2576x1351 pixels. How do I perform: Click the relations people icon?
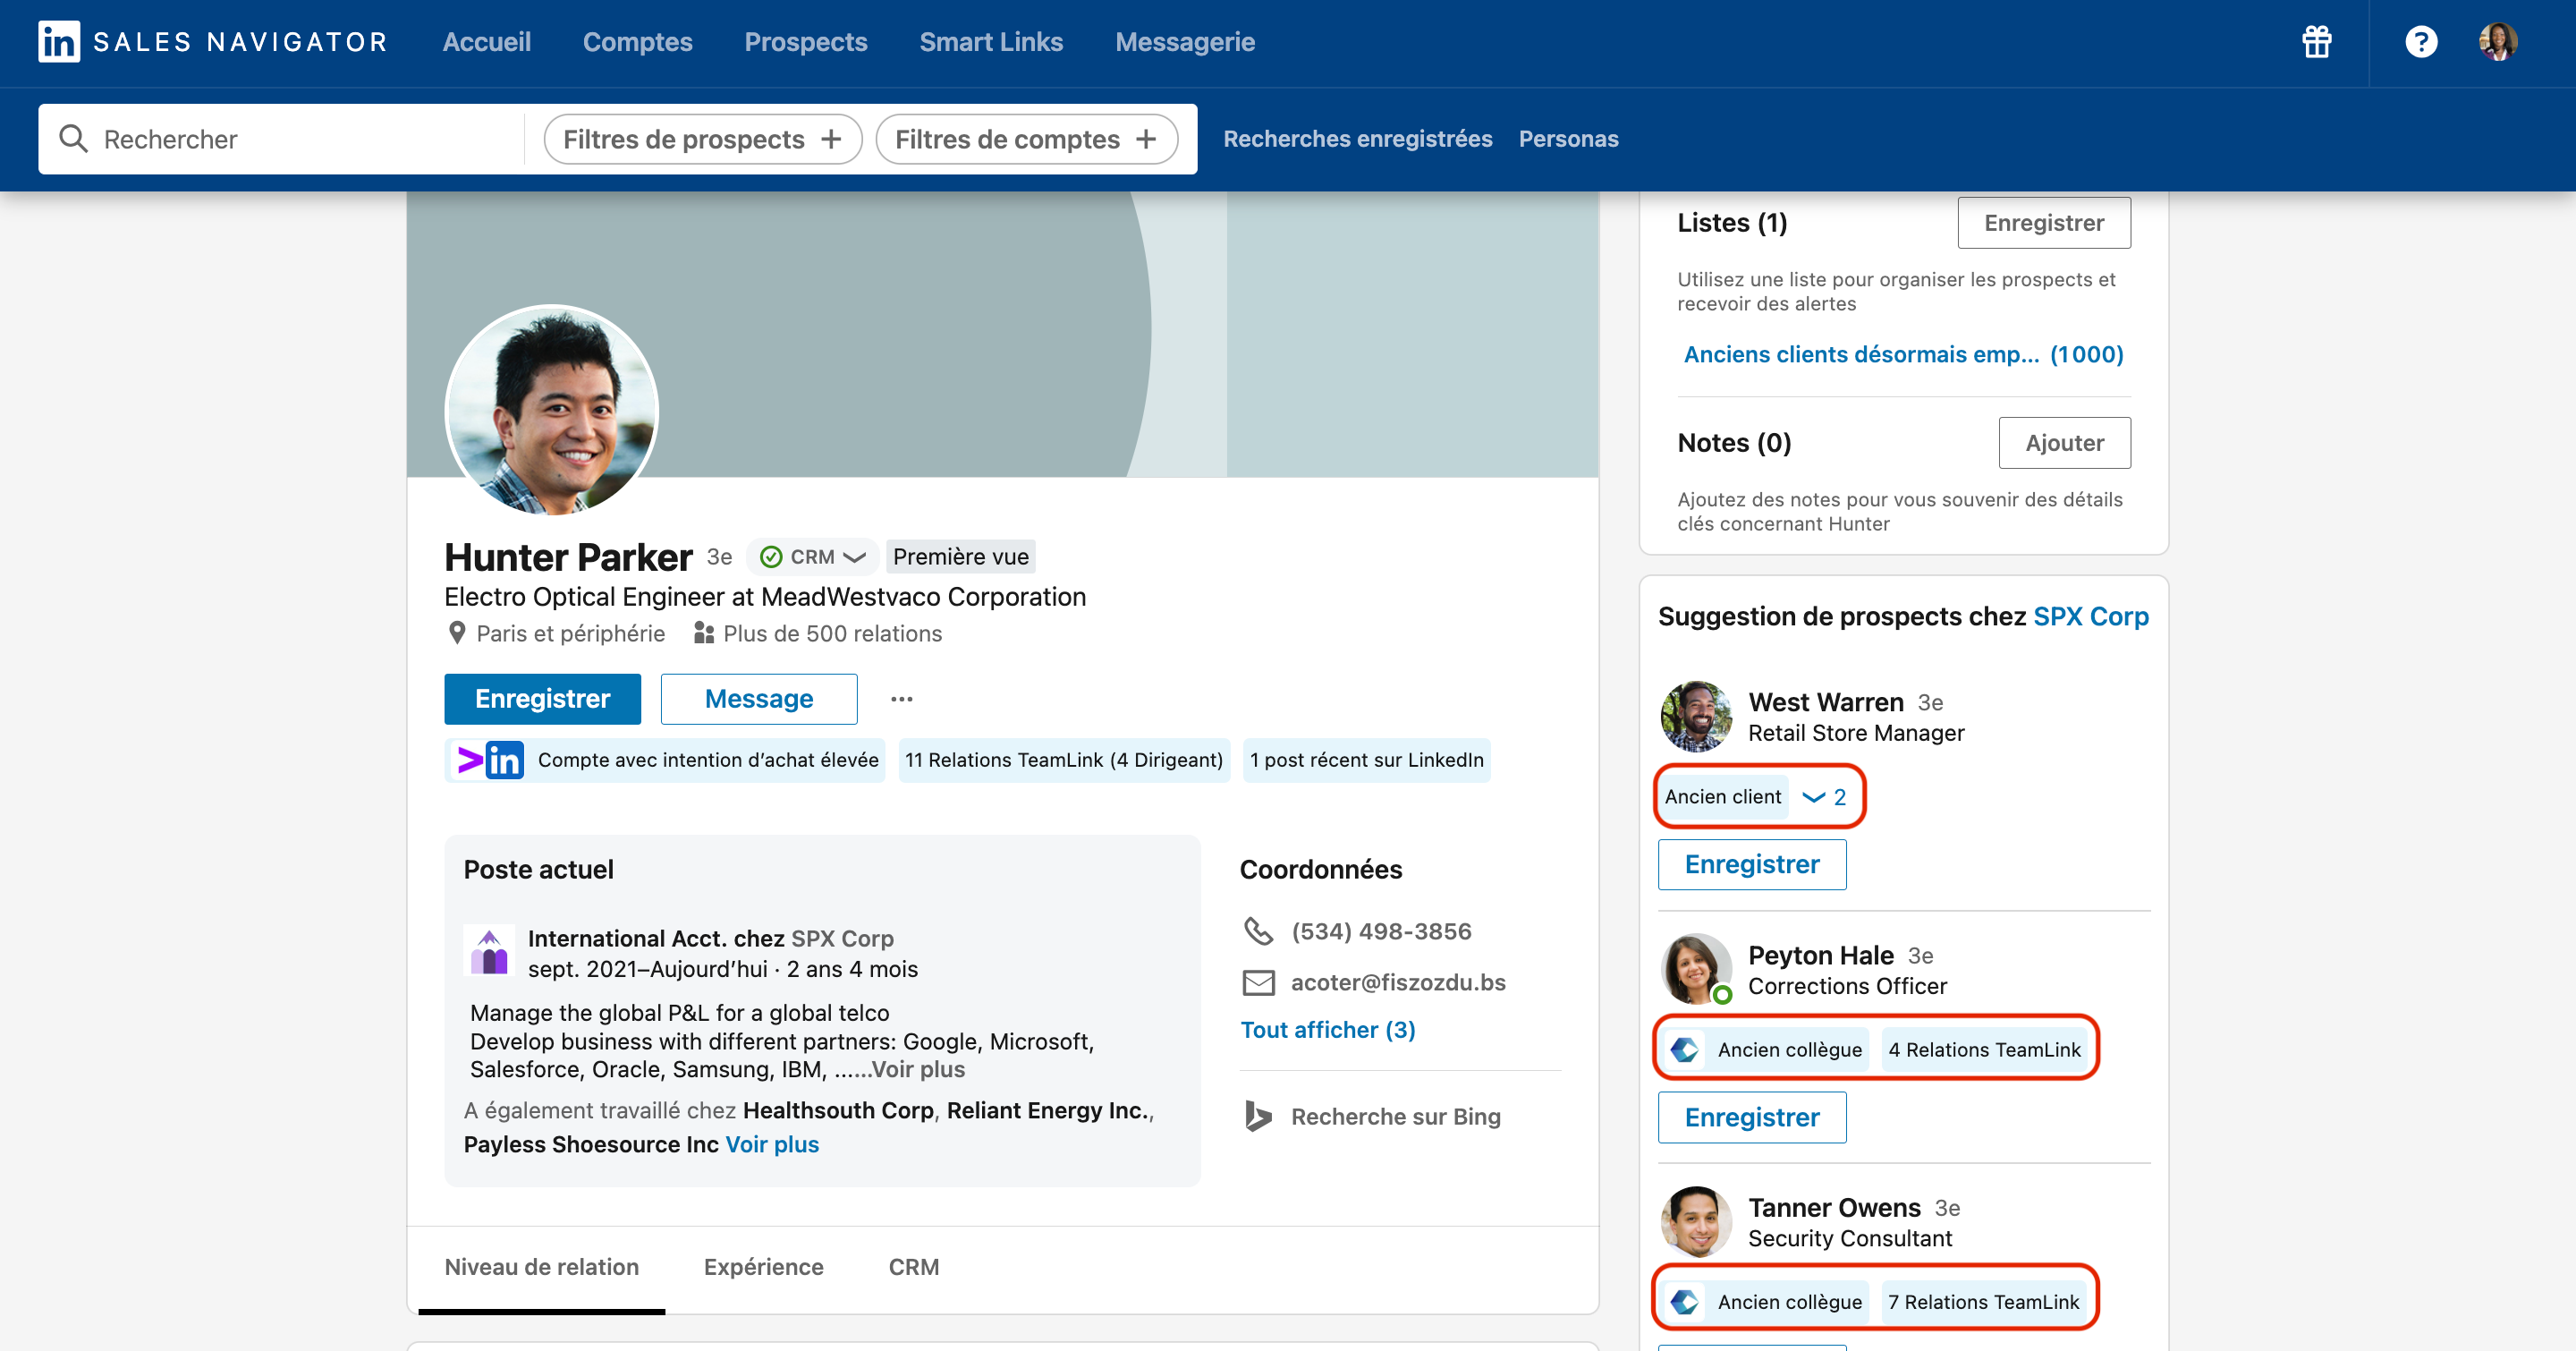[x=704, y=633]
